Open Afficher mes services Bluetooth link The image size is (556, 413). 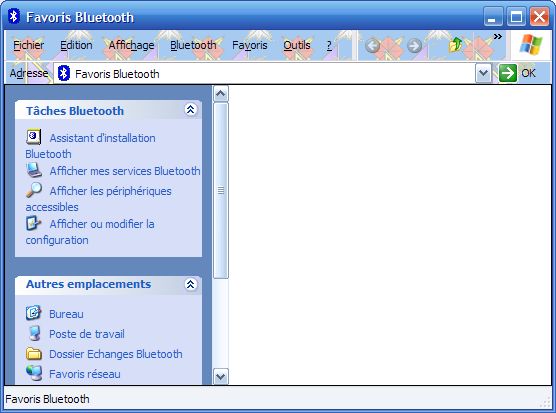tap(125, 171)
